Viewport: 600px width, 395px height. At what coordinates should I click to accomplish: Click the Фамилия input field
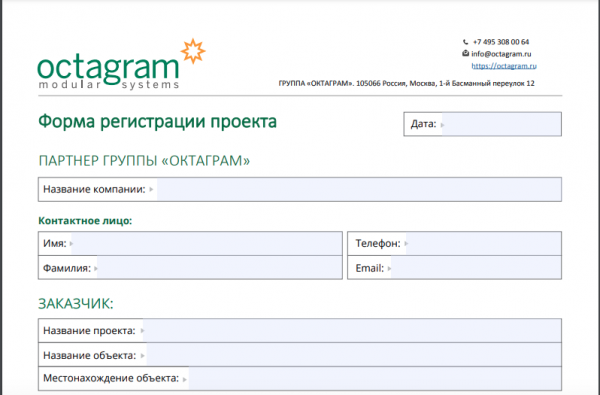(x=219, y=268)
